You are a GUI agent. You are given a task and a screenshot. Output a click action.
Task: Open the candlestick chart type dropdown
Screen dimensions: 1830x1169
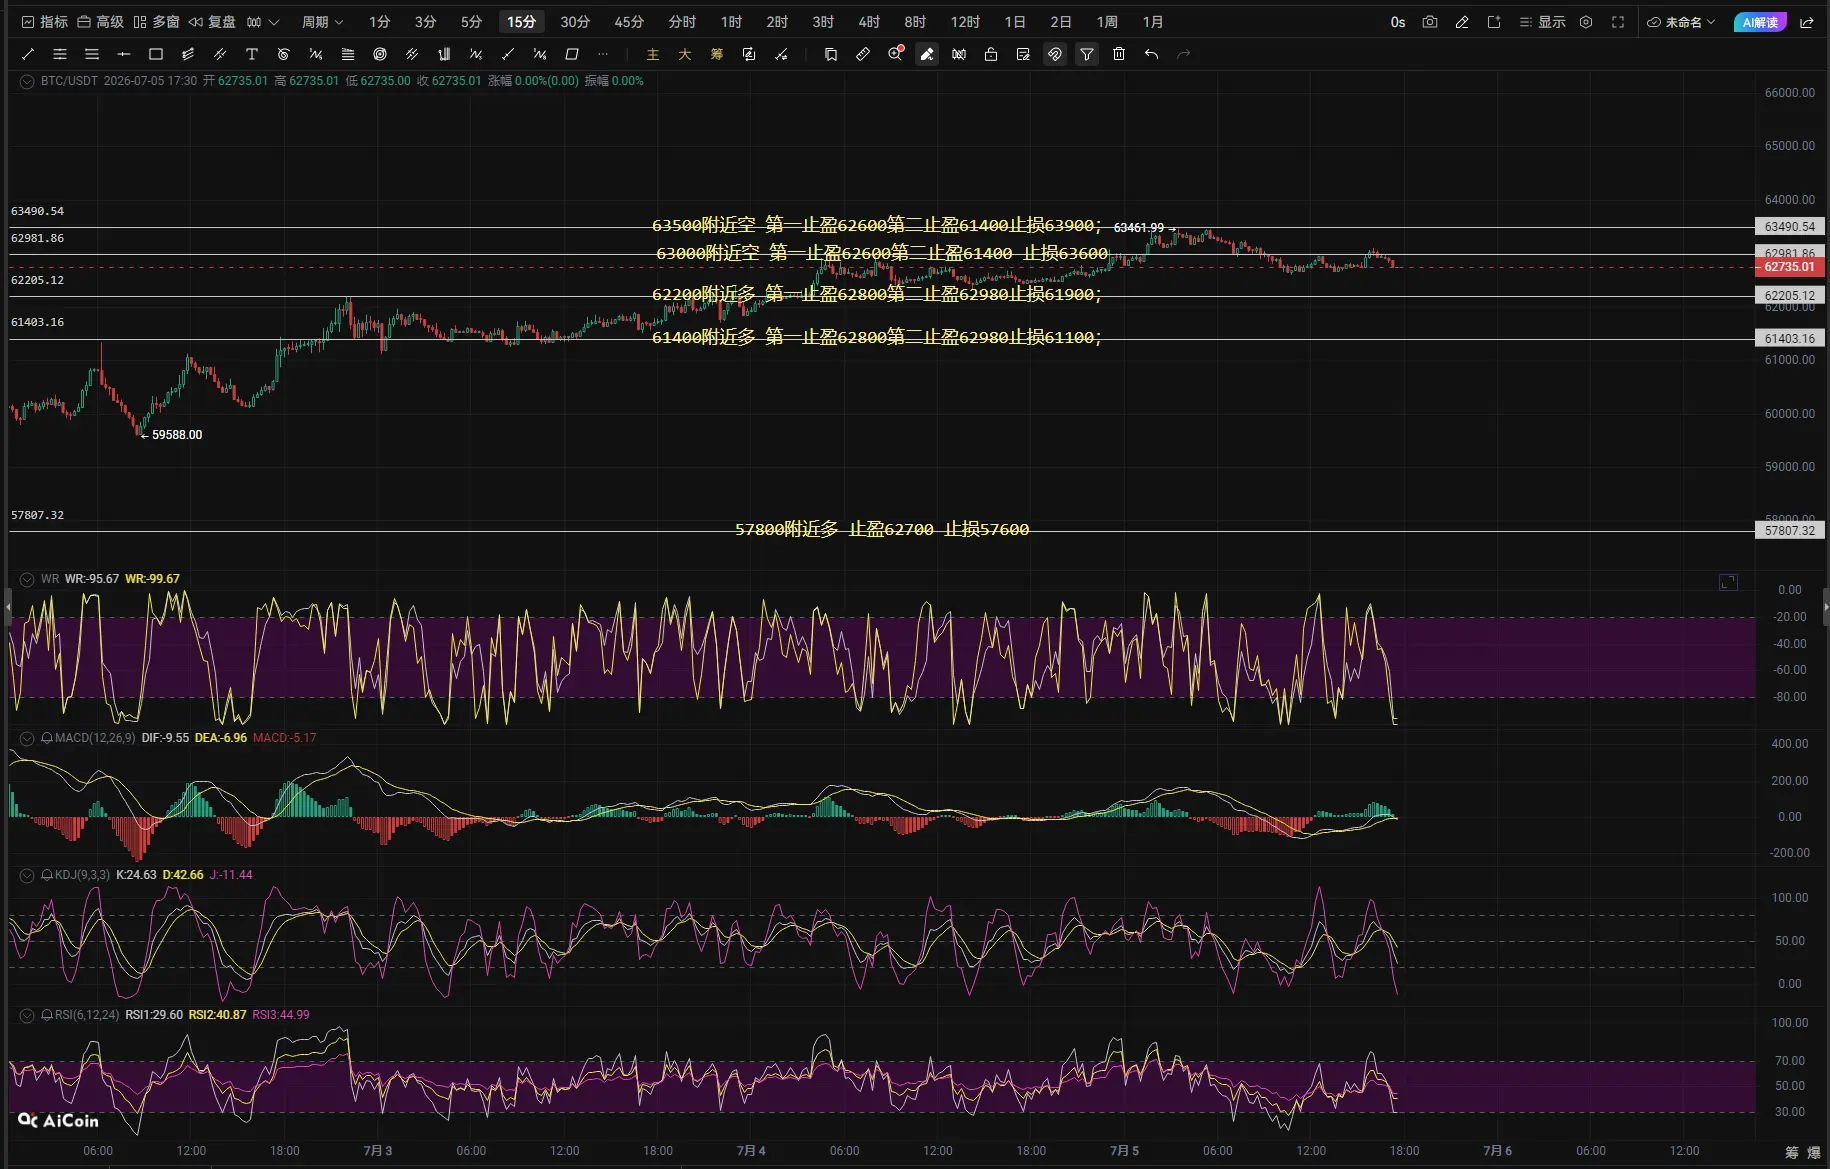pos(263,22)
